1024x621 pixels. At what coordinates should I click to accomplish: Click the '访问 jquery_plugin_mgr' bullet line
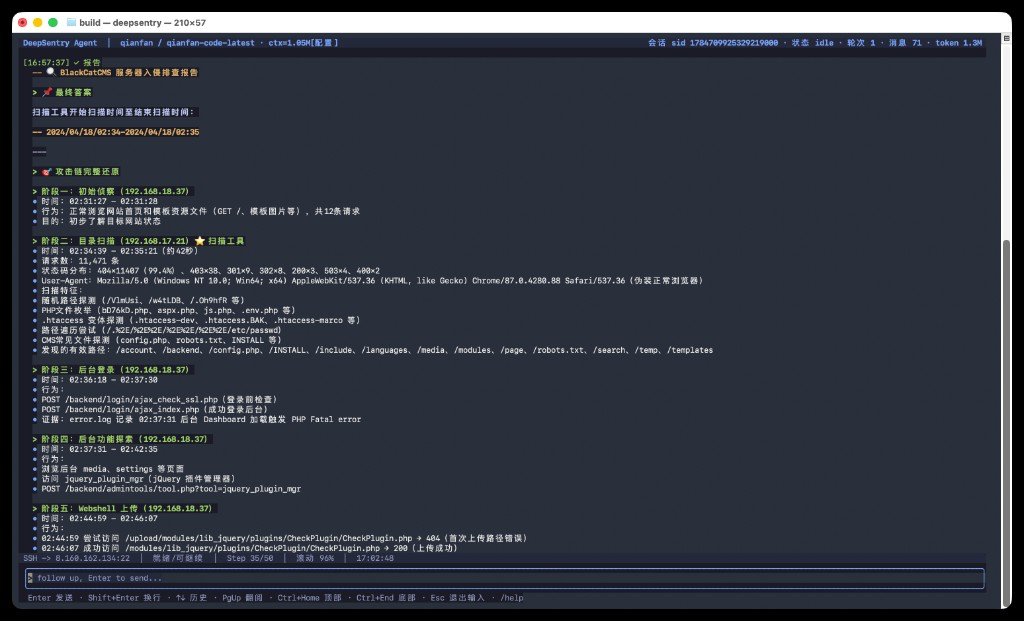138,479
